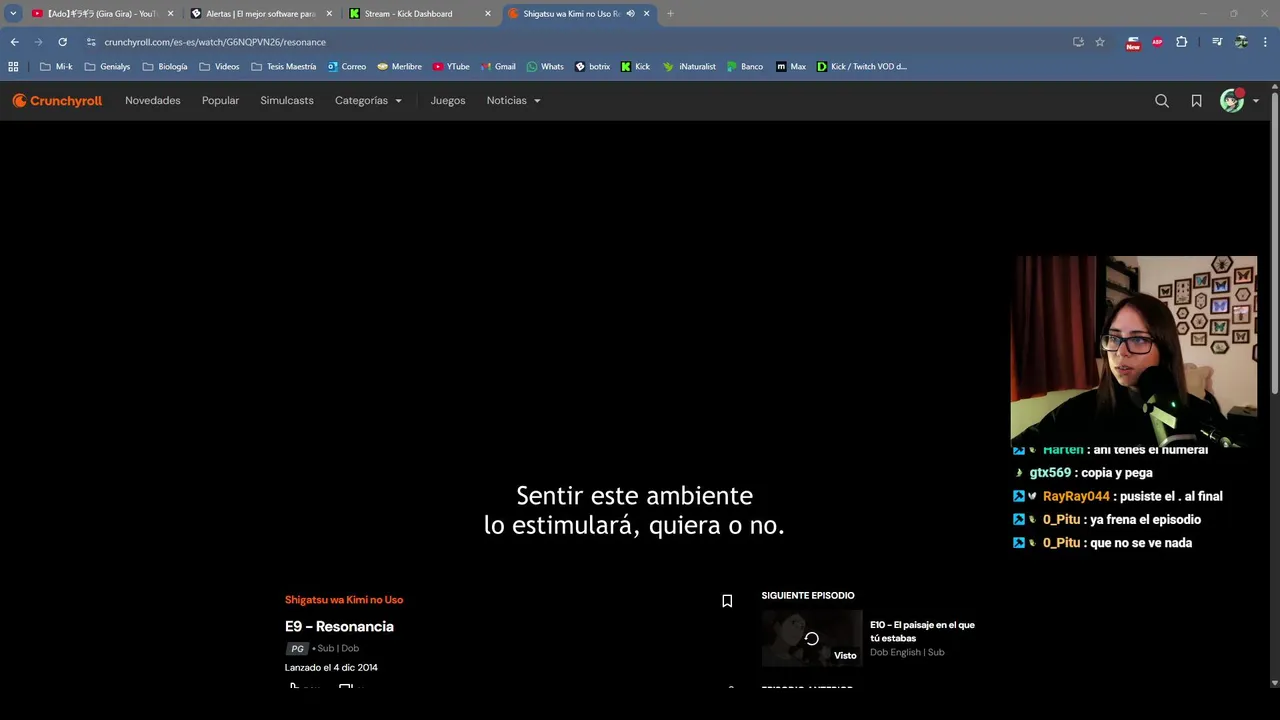Open the Videos bookmarks folder
1280x720 pixels.
pos(219,67)
